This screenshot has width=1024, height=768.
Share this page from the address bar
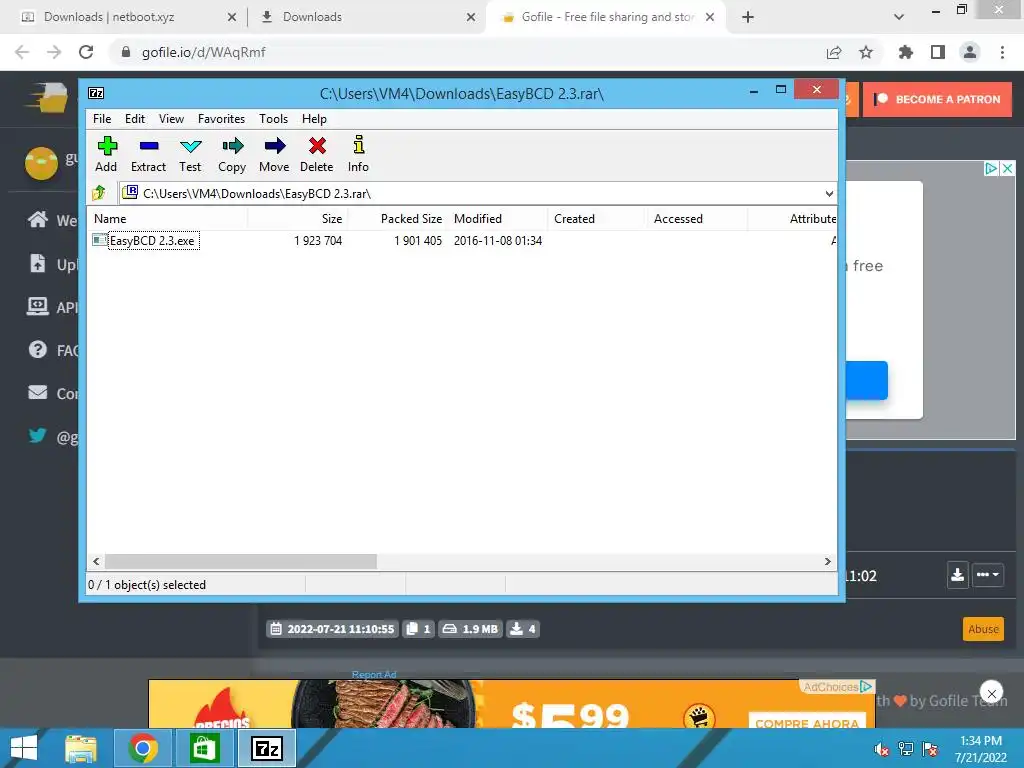click(834, 52)
